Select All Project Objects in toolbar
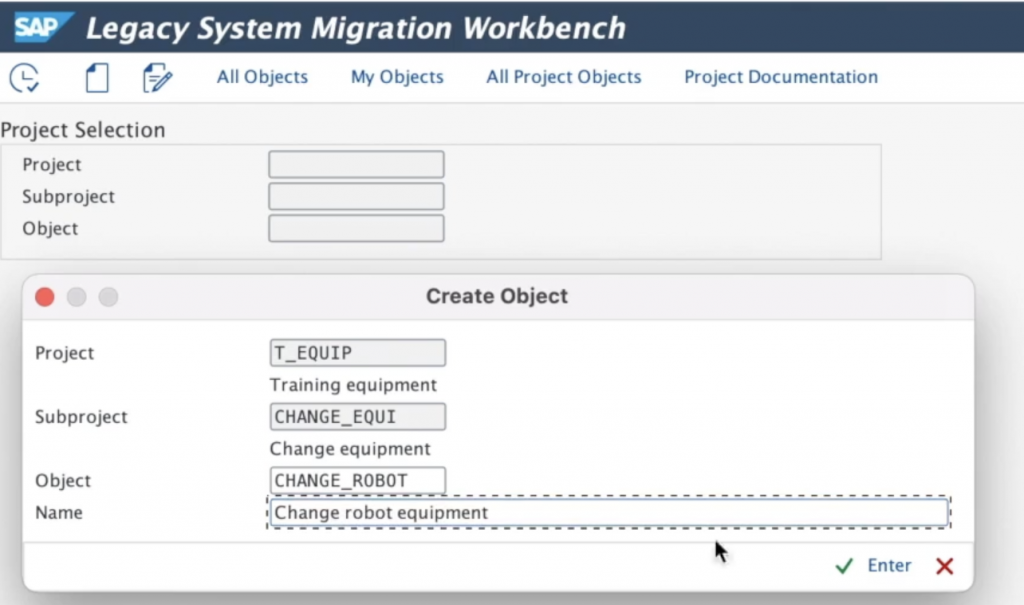Viewport: 1024px width, 605px height. pos(563,77)
